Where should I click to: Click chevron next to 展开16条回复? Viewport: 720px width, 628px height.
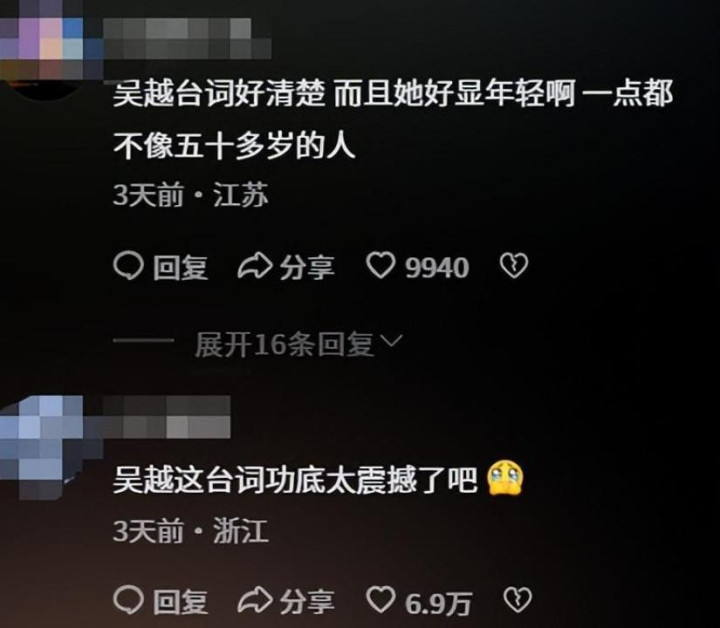[393, 341]
